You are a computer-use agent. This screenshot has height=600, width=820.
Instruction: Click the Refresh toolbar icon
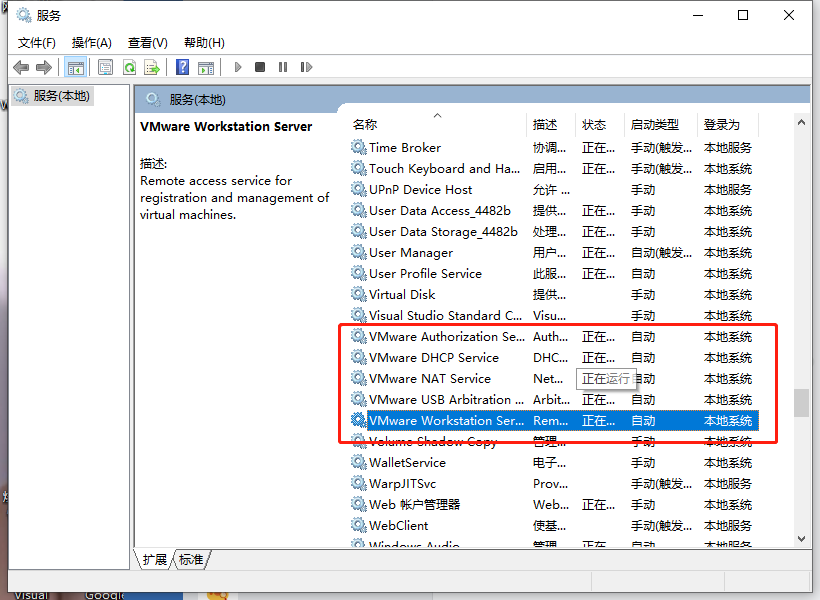[129, 67]
